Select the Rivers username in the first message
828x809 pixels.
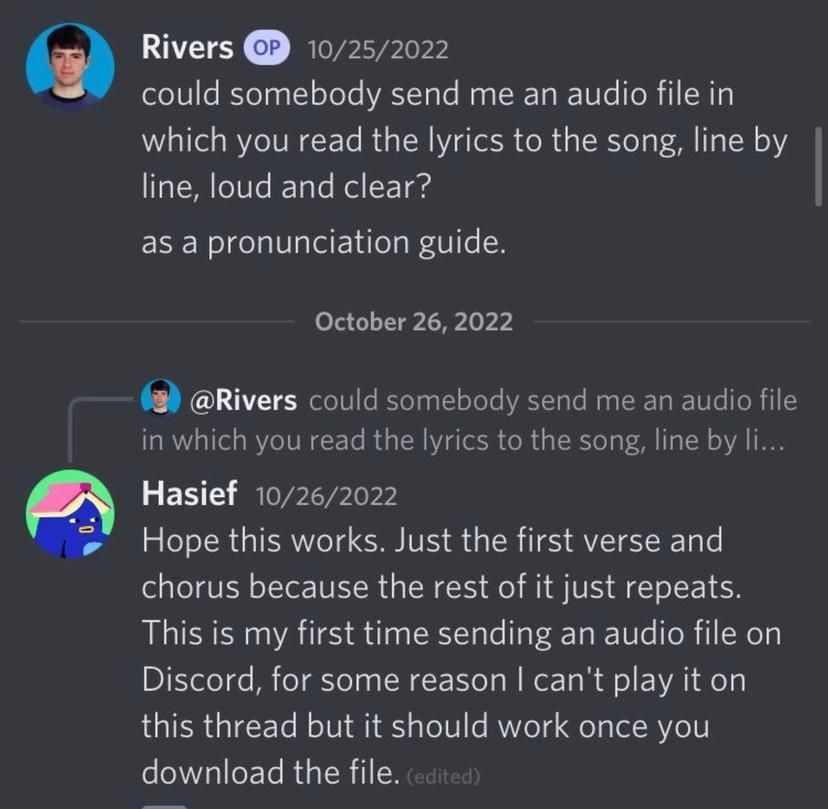(x=187, y=48)
